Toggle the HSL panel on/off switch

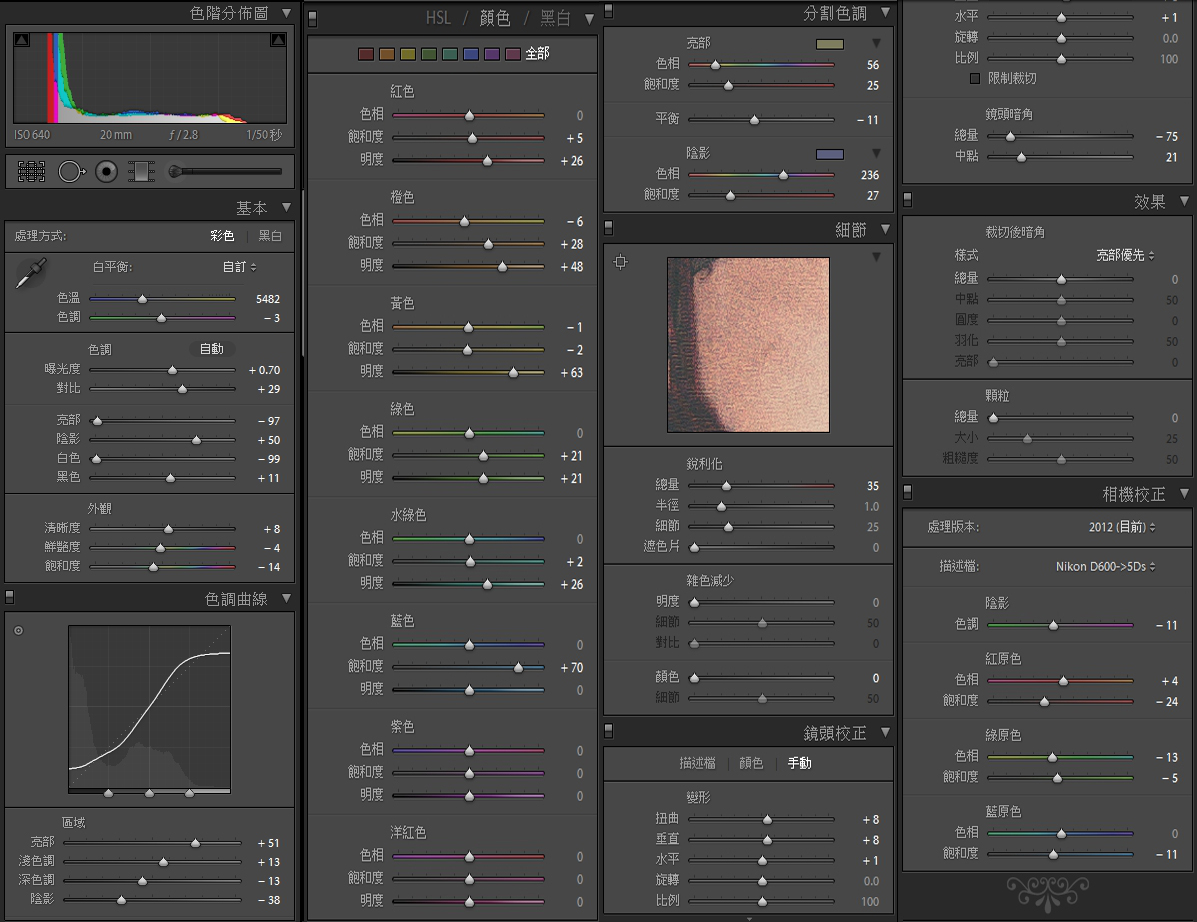click(312, 19)
